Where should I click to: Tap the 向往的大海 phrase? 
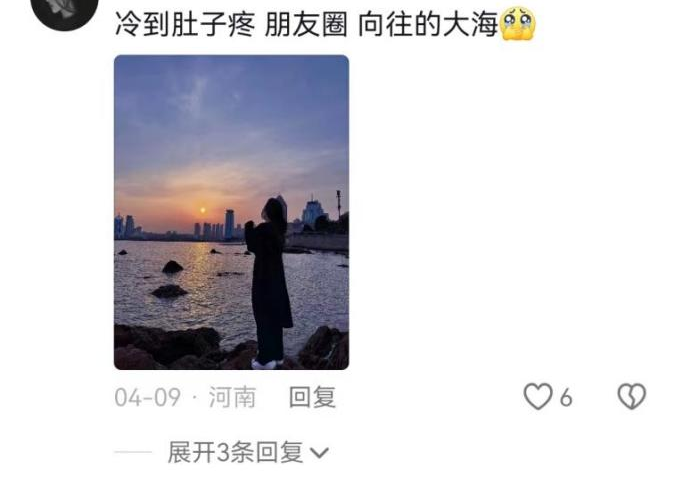pos(428,24)
